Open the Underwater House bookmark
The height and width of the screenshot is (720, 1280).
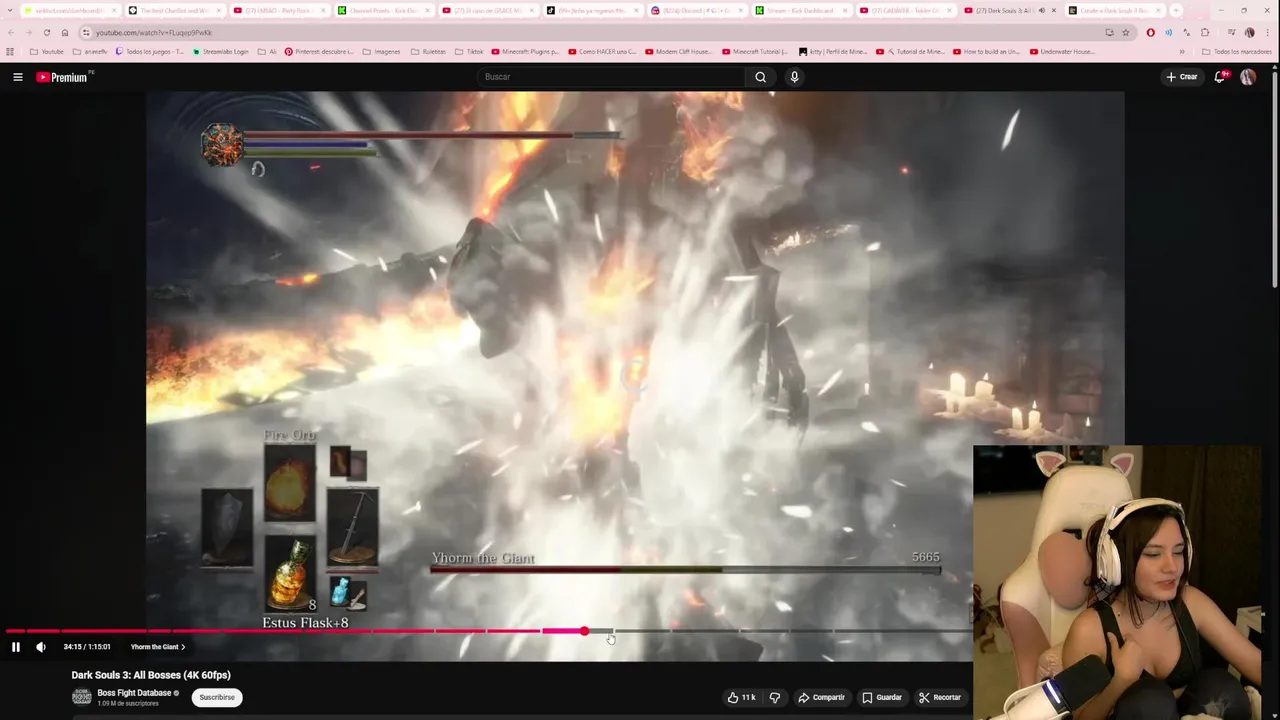point(1062,51)
